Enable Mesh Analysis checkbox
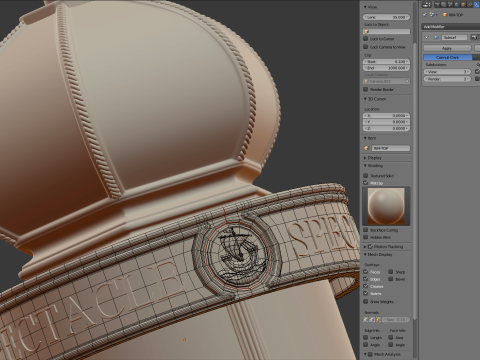The height and width of the screenshot is (360, 480). coord(370,354)
